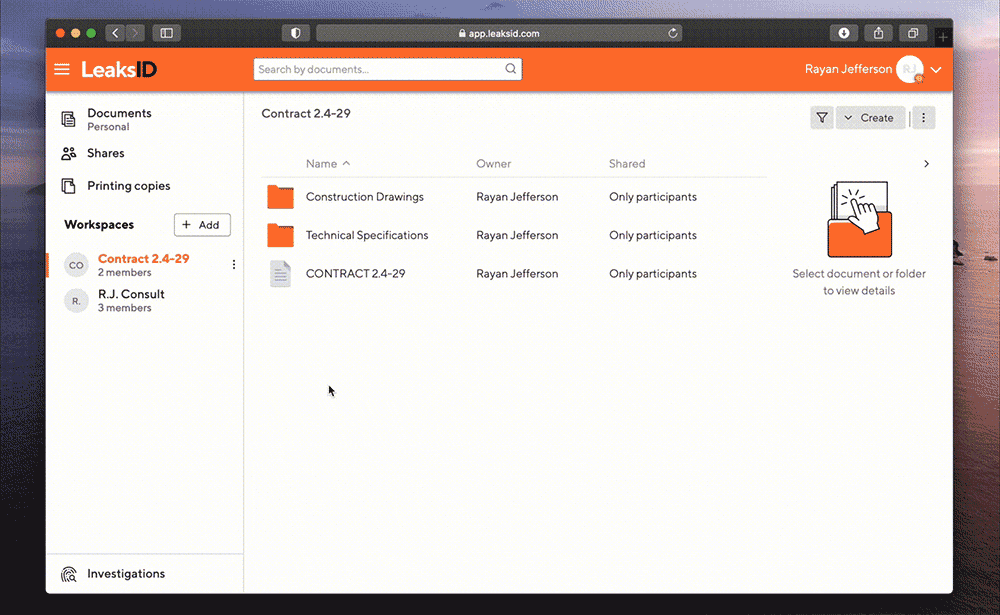Image resolution: width=1000 pixels, height=615 pixels.
Task: Click the R. workspace avatar
Action: [x=76, y=300]
